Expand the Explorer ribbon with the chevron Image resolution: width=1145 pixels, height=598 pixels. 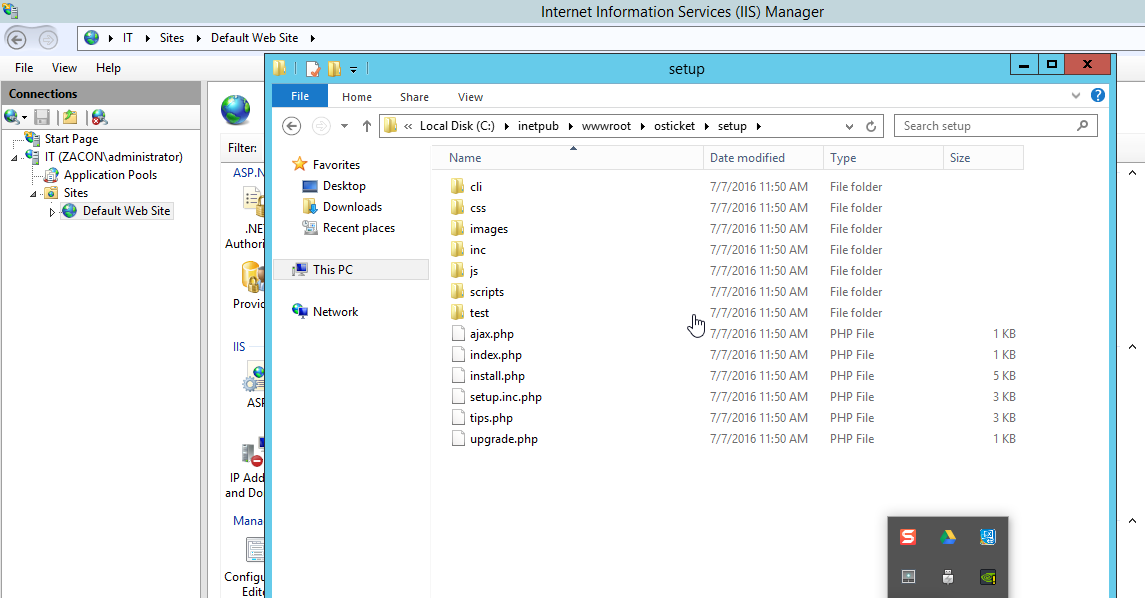pyautogui.click(x=1076, y=96)
